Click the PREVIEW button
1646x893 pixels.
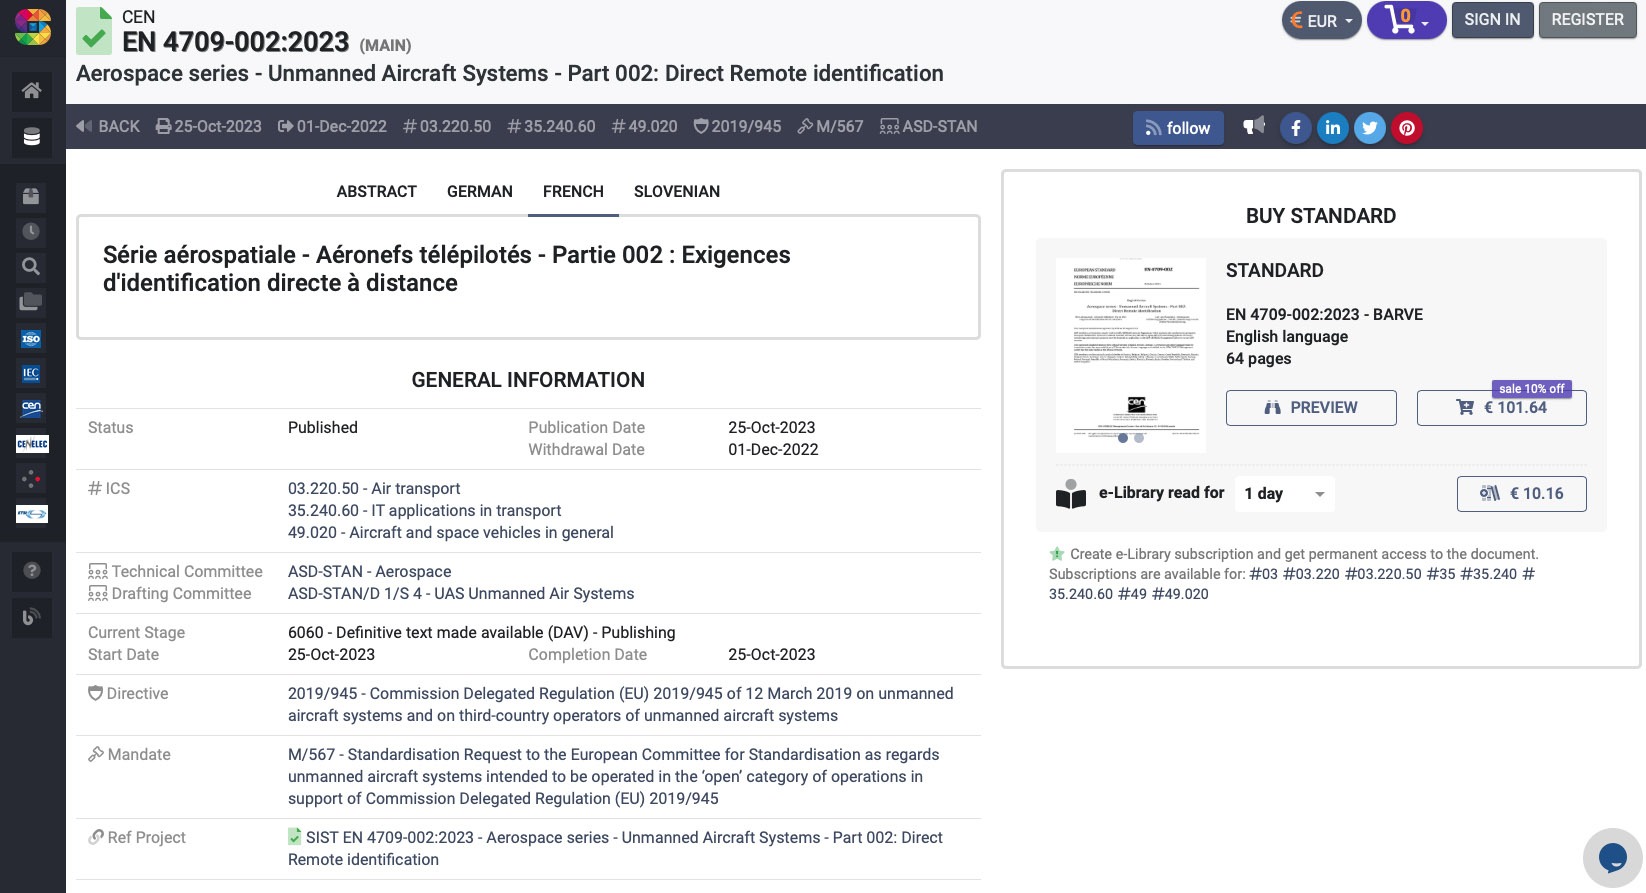point(1311,408)
